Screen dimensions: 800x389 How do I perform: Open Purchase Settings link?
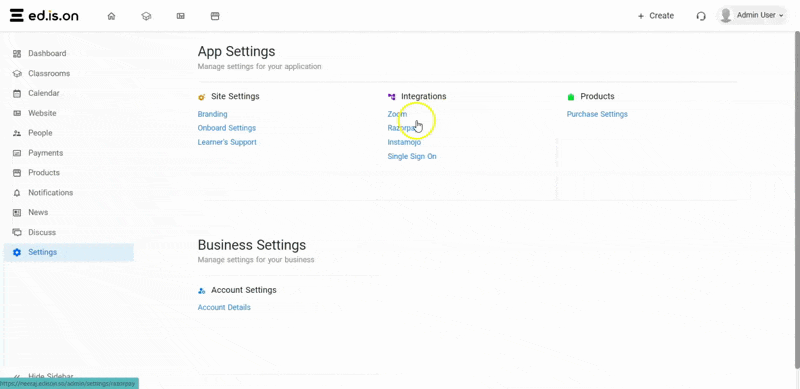(x=597, y=114)
